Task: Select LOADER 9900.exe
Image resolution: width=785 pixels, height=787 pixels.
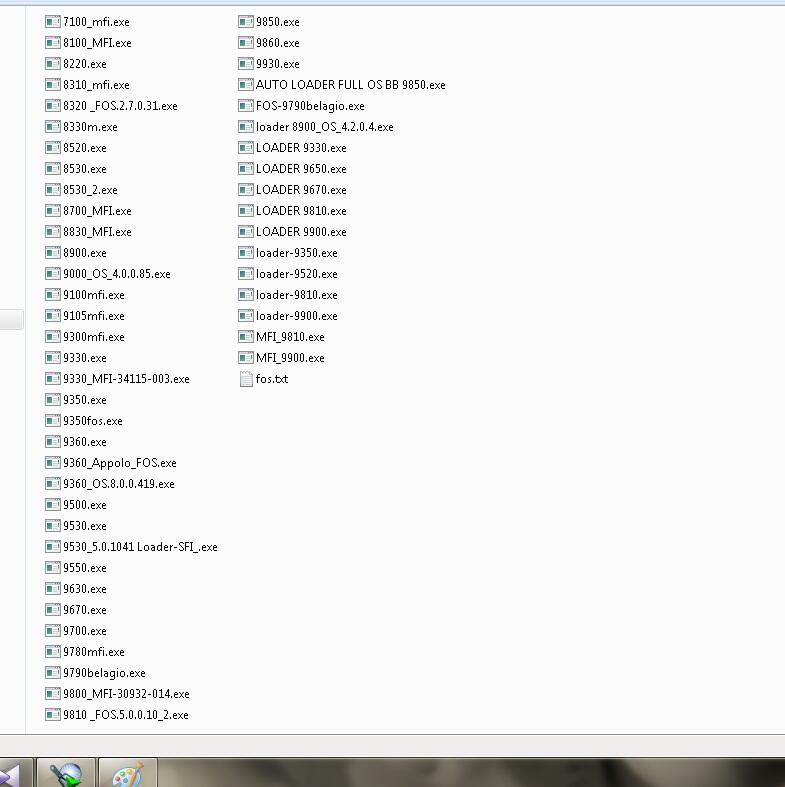Action: tap(301, 232)
